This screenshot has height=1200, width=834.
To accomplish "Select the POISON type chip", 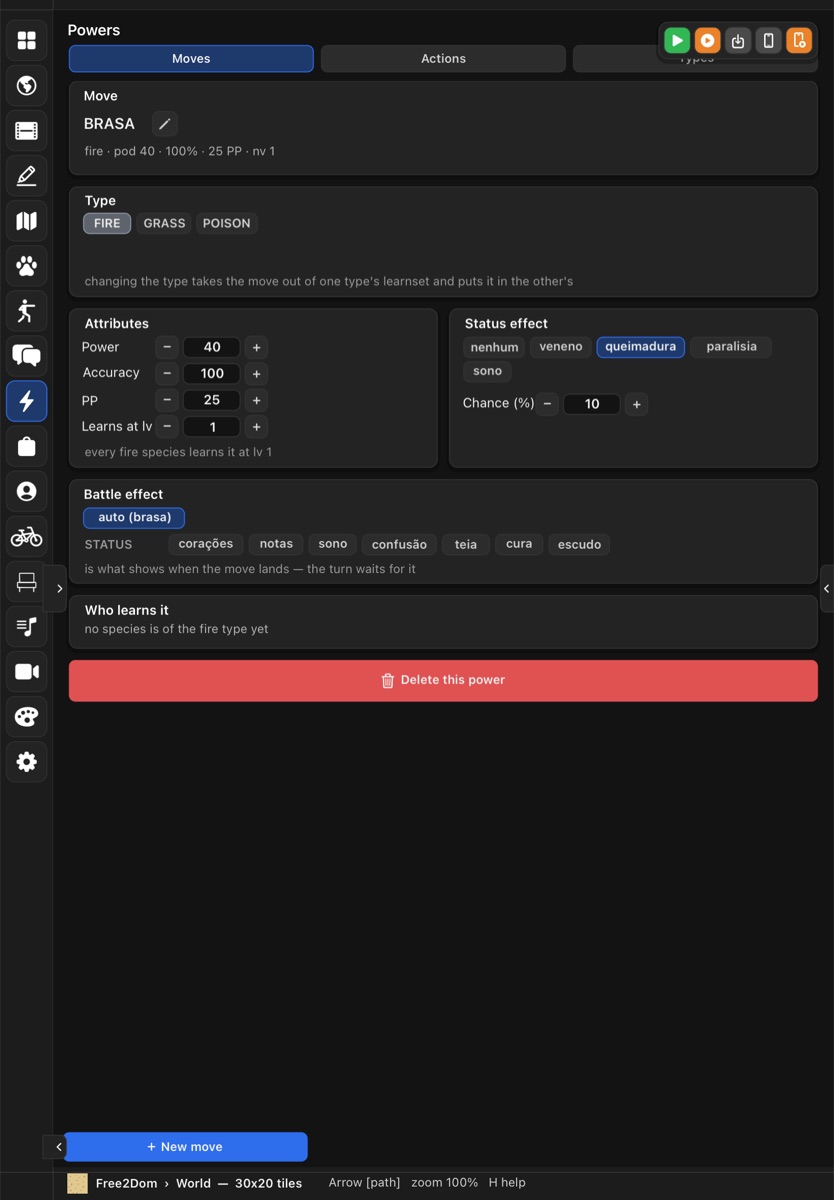I will tap(226, 223).
